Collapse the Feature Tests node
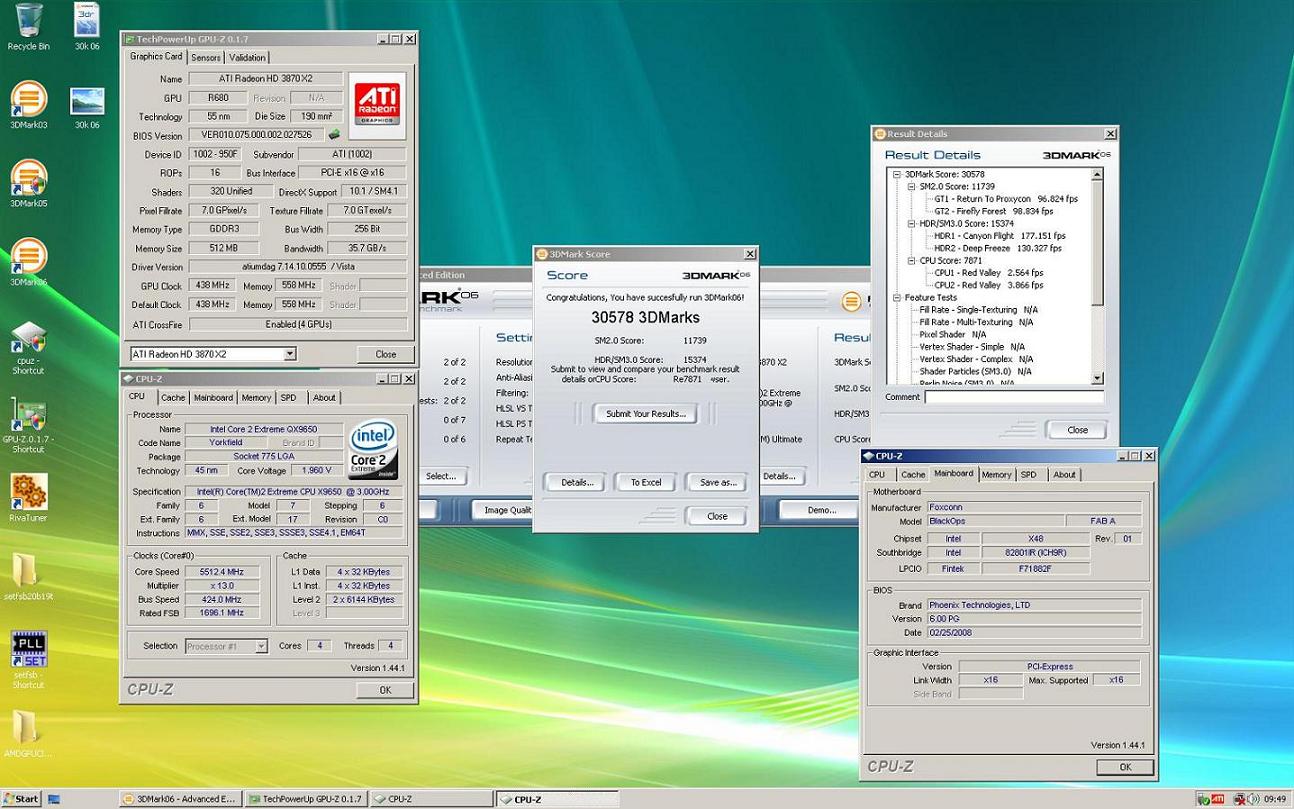Screen dimensions: 1294x809 coord(897,297)
